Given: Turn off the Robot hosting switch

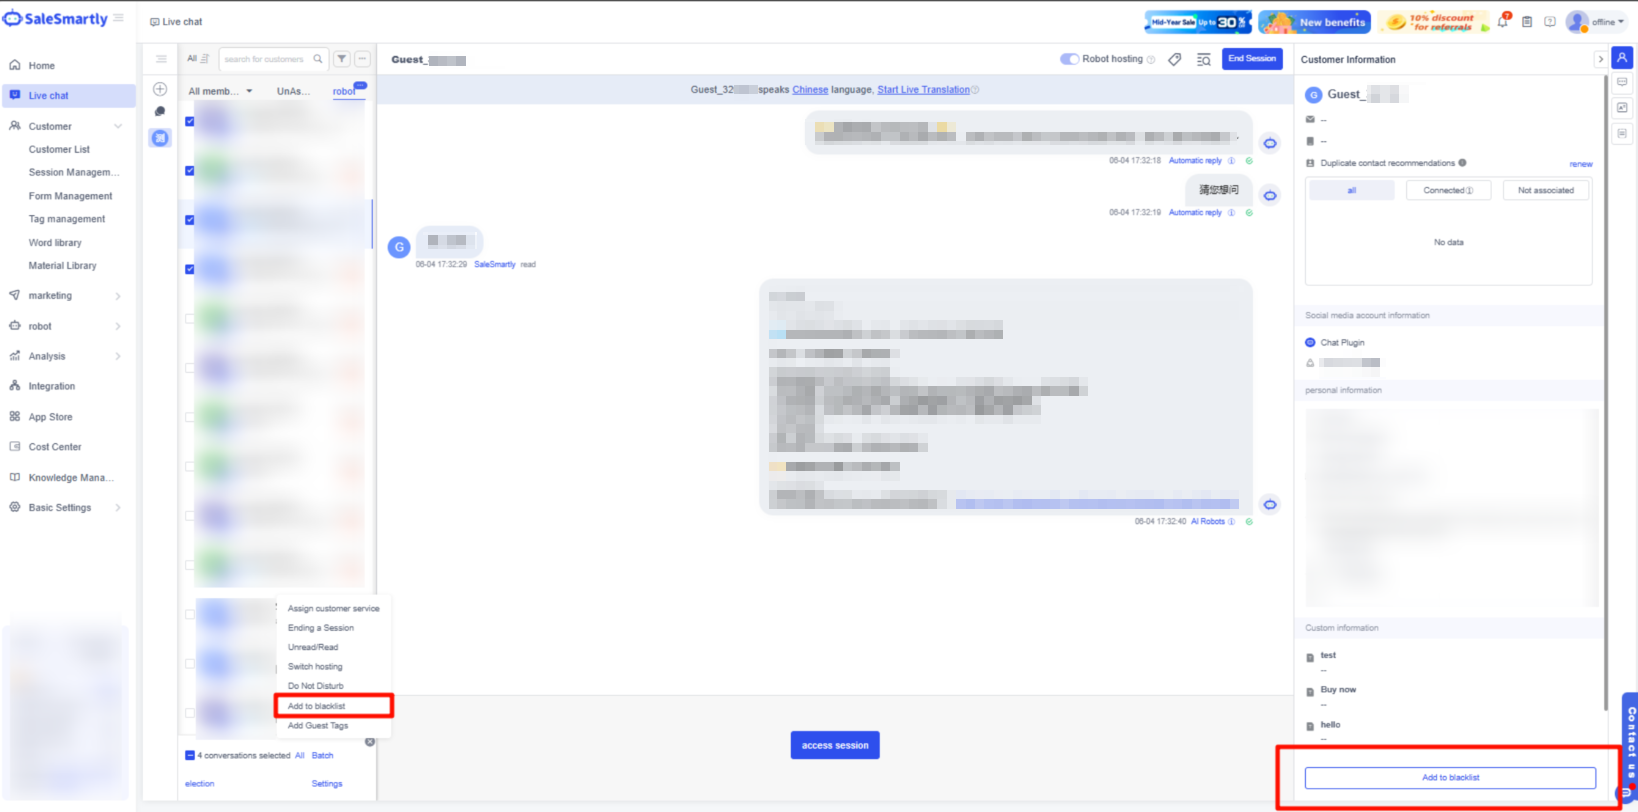Looking at the screenshot, I should coord(1069,59).
